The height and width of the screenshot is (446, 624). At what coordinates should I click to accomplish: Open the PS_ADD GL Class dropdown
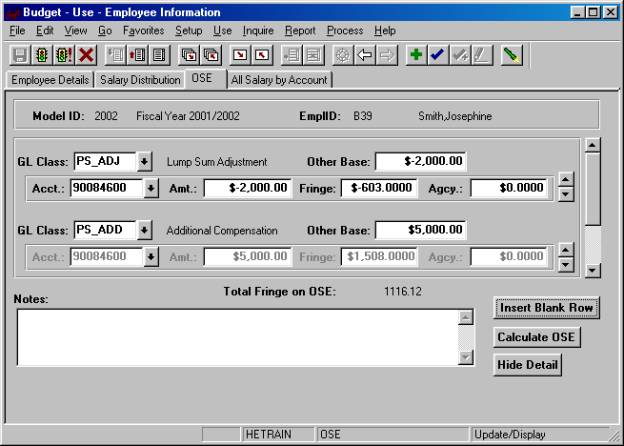click(x=144, y=230)
